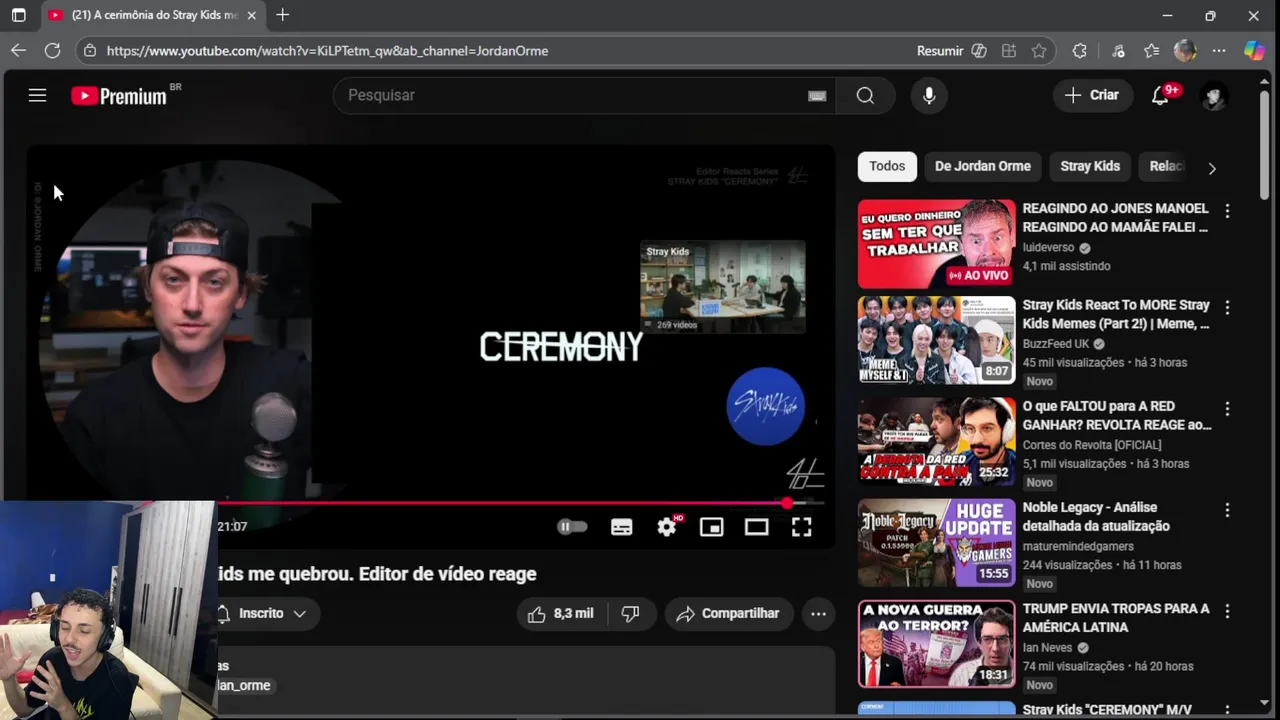The width and height of the screenshot is (1280, 720).
Task: Open options for Noble Legacy video
Action: (1227, 510)
